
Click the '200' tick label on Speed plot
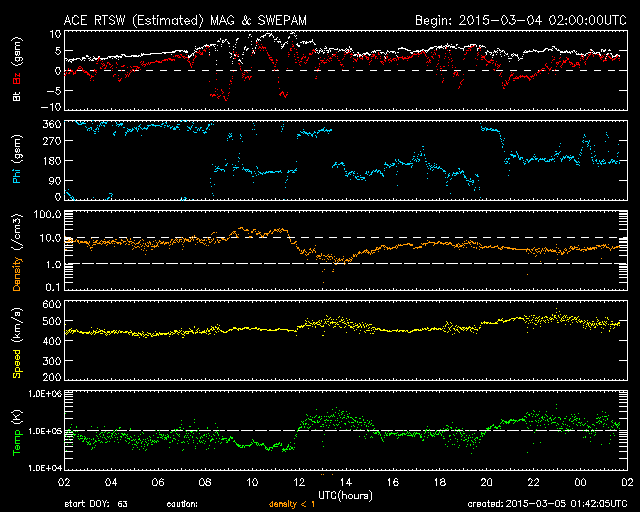tap(52, 377)
